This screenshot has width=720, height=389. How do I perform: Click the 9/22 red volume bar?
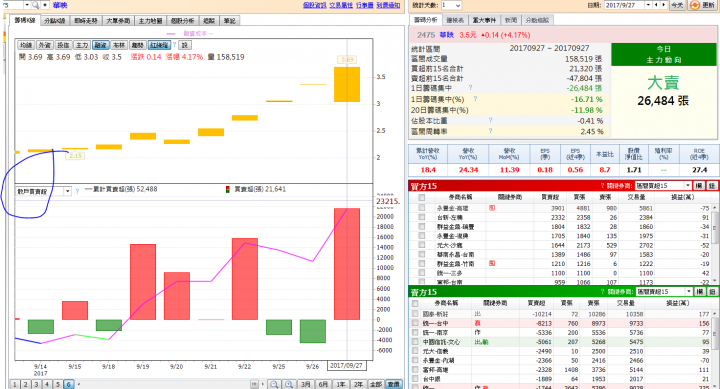(x=245, y=279)
